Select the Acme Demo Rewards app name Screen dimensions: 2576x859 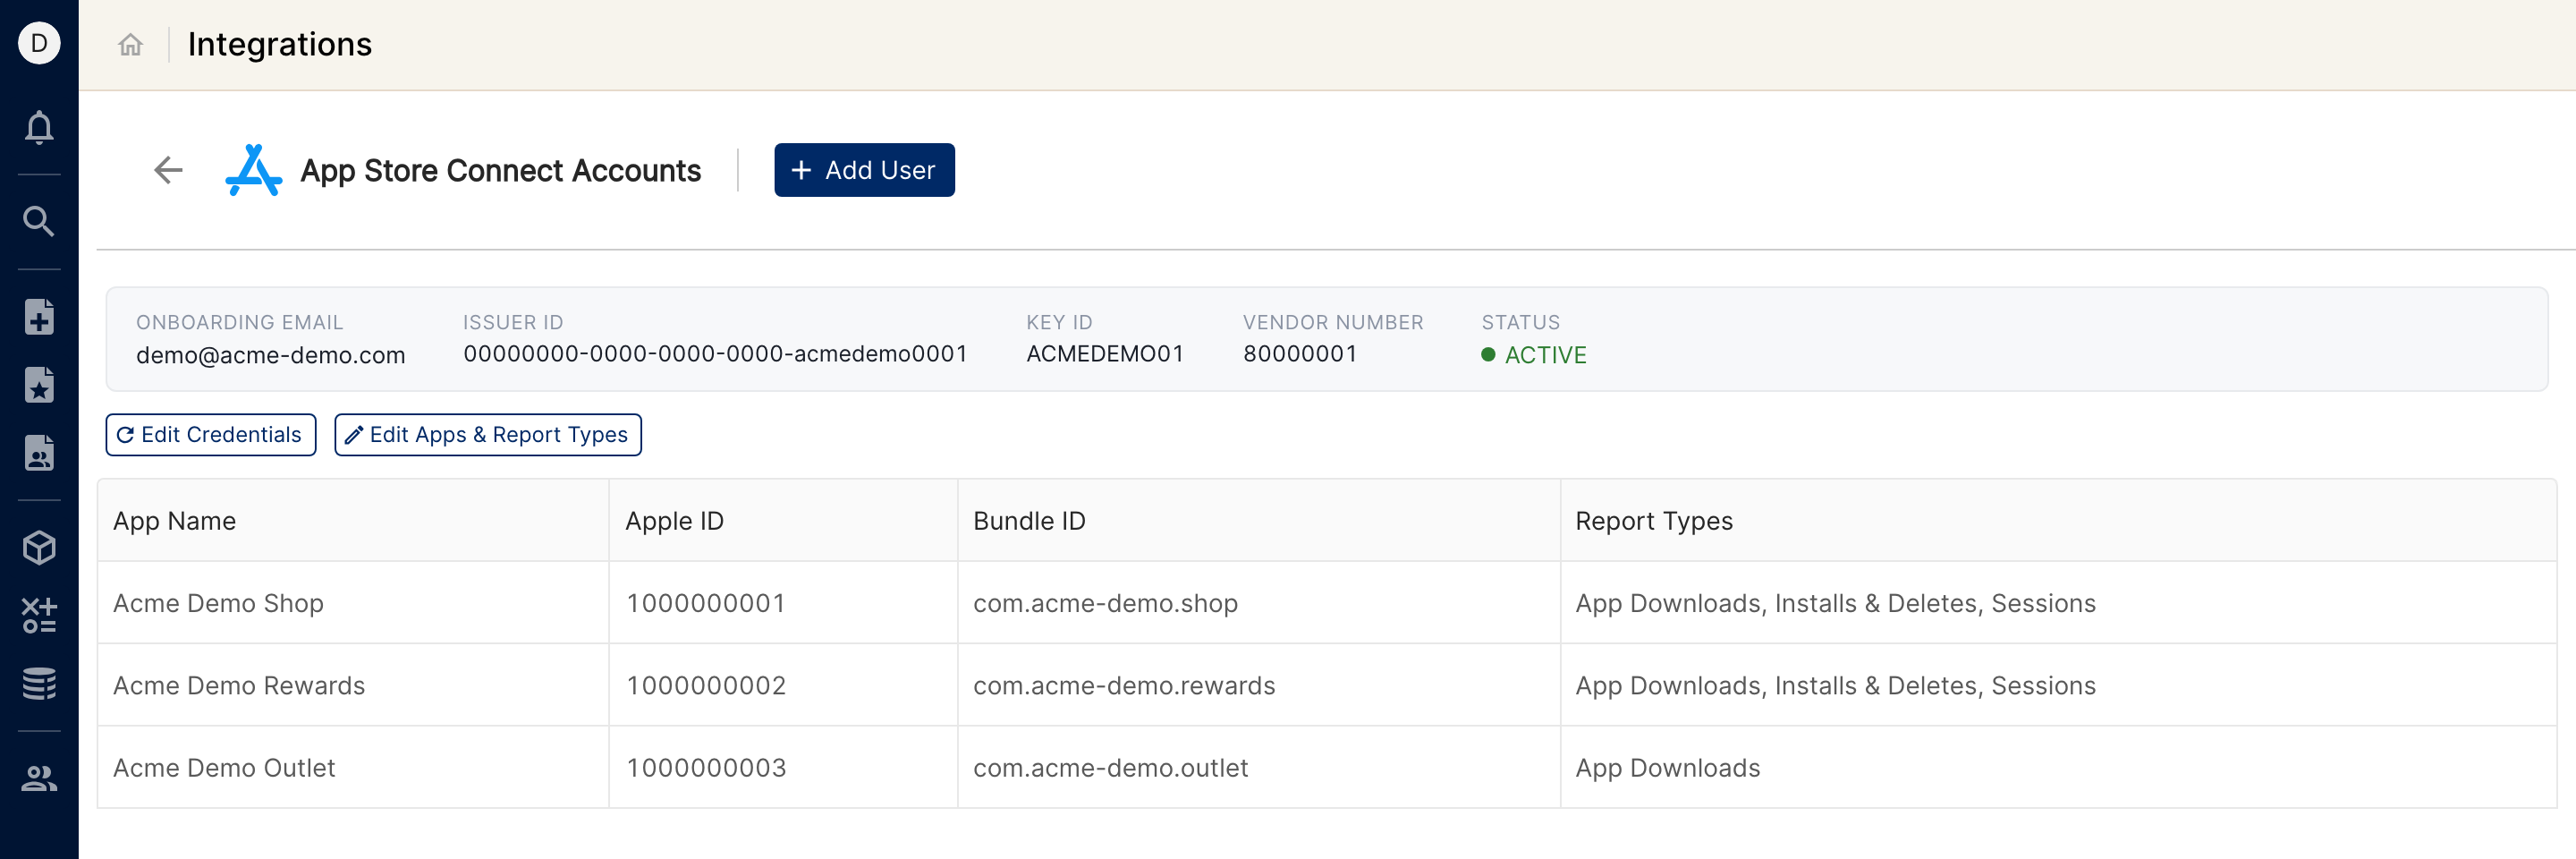239,685
